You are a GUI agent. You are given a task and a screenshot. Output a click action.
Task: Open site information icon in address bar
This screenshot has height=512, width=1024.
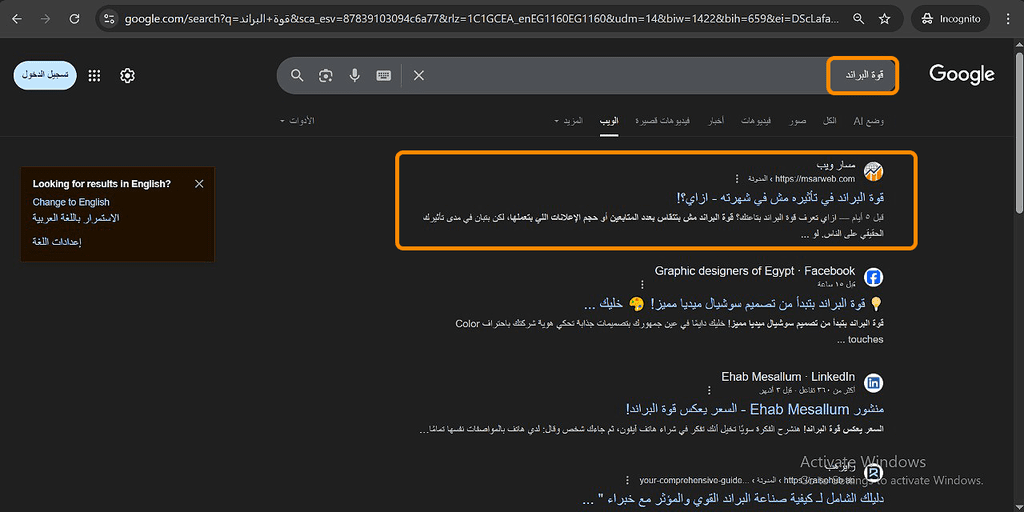[x=109, y=19]
